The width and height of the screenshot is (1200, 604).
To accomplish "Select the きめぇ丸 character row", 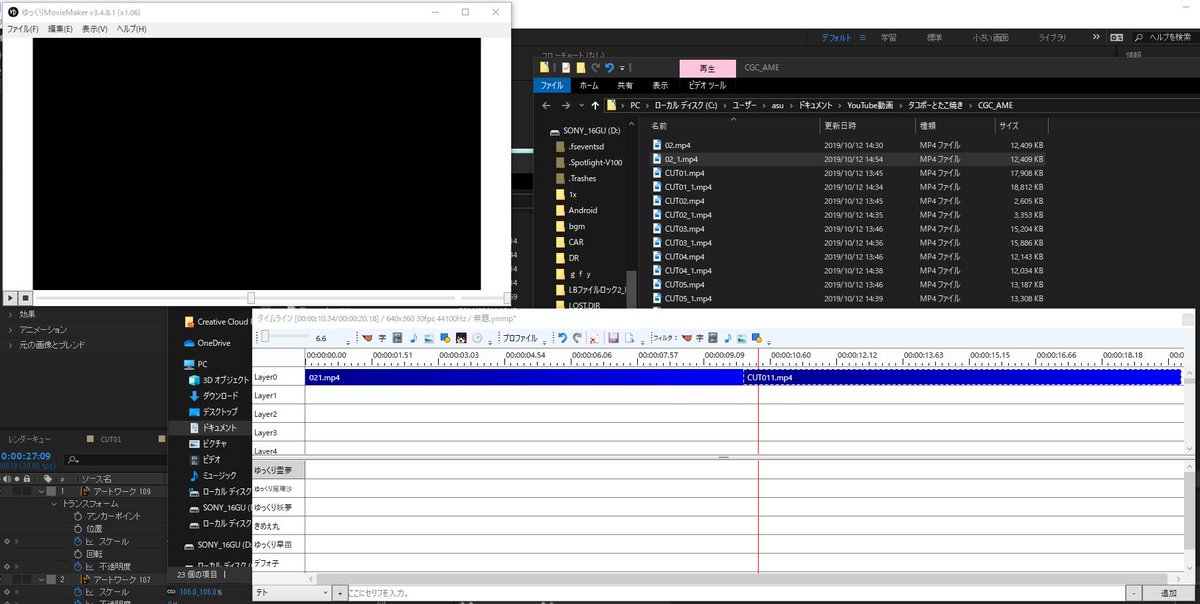I will [x=277, y=526].
